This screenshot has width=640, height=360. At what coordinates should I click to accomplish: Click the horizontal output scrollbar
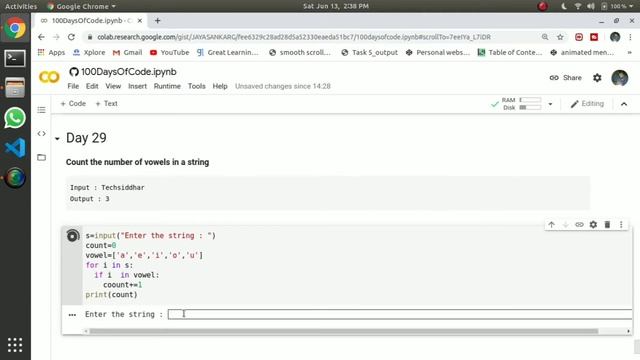click(344, 331)
